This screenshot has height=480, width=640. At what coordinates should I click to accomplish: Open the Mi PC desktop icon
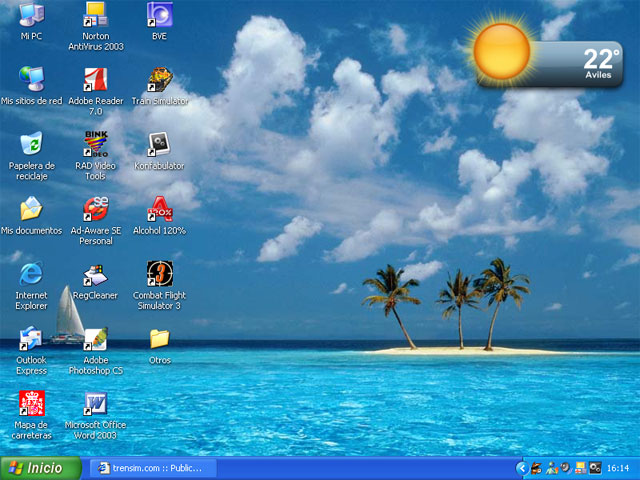pos(31,16)
